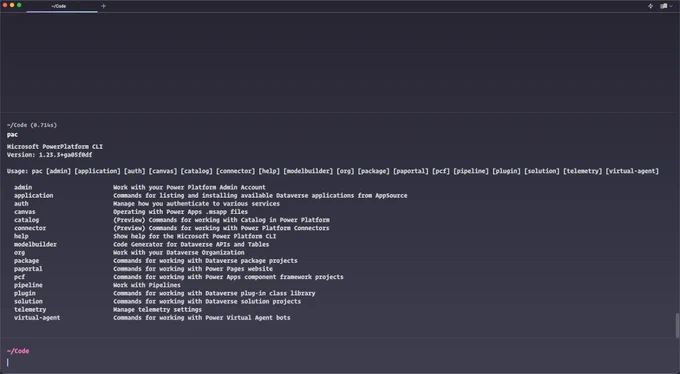680x374 pixels.
Task: Click 'Work with Pipelines' description
Action: click(147, 285)
